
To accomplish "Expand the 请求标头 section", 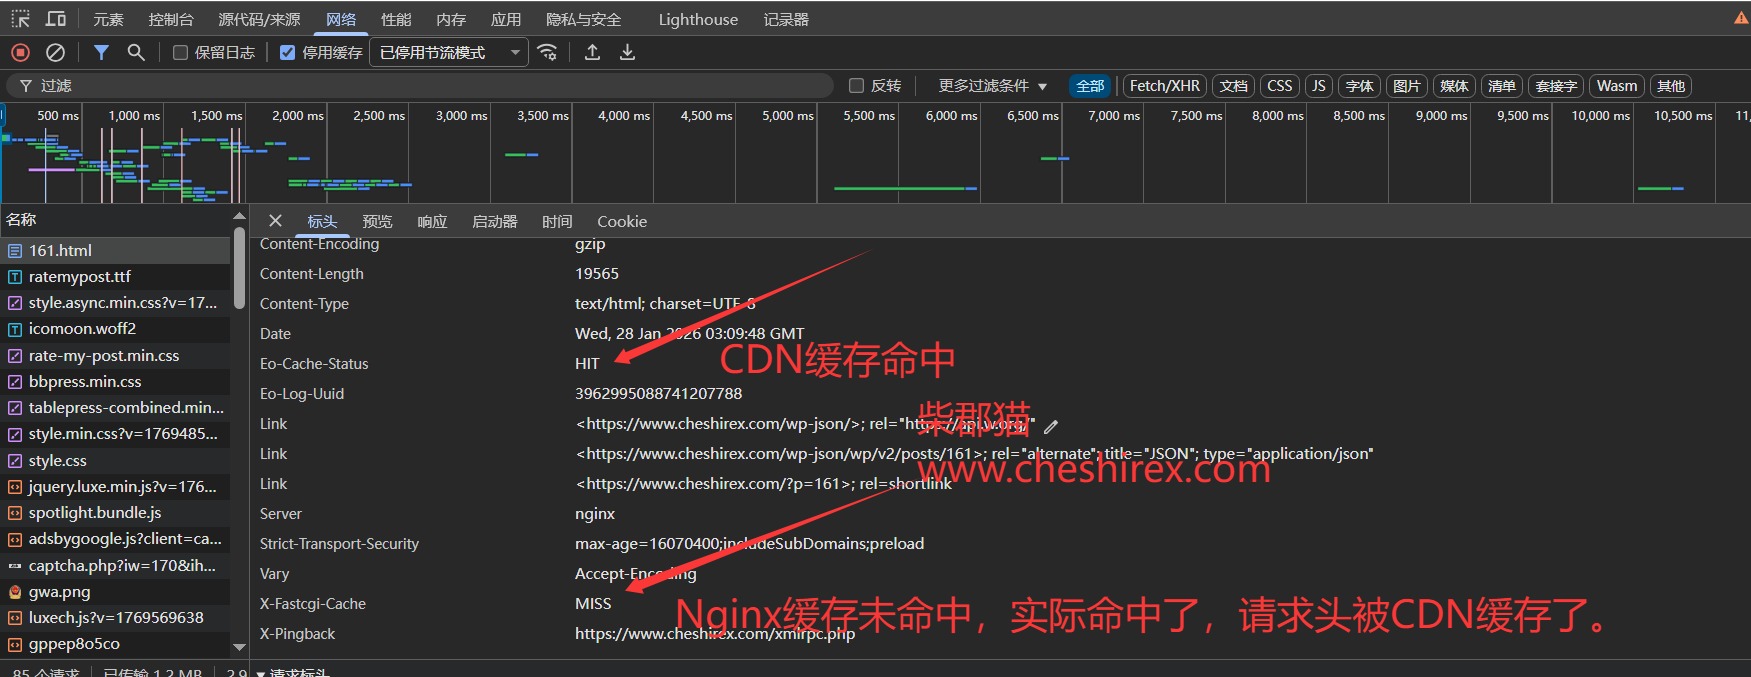I will (298, 672).
